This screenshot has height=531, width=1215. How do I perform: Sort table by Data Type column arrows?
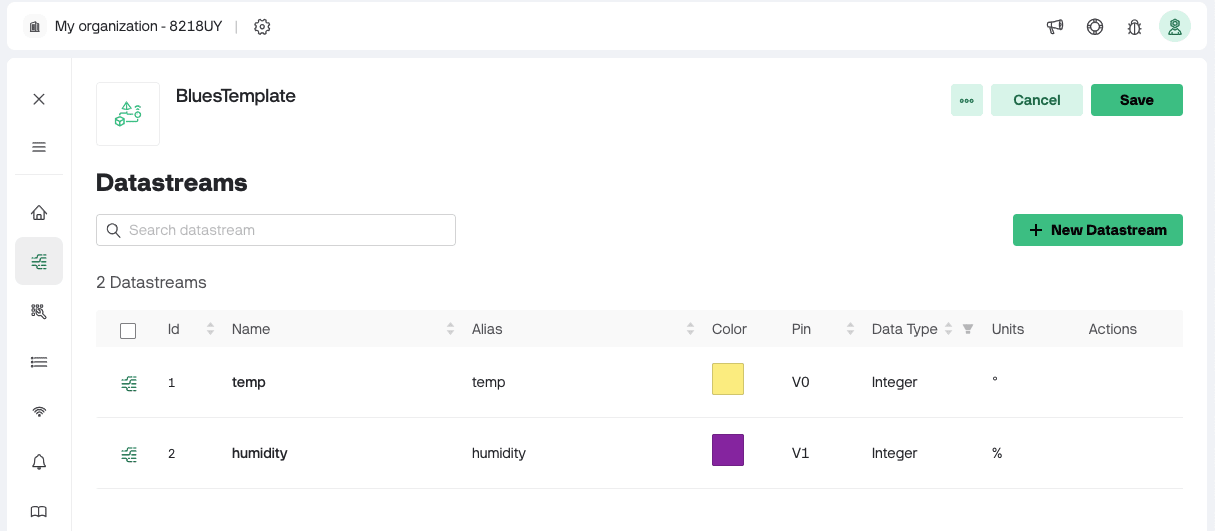pyautogui.click(x=948, y=329)
